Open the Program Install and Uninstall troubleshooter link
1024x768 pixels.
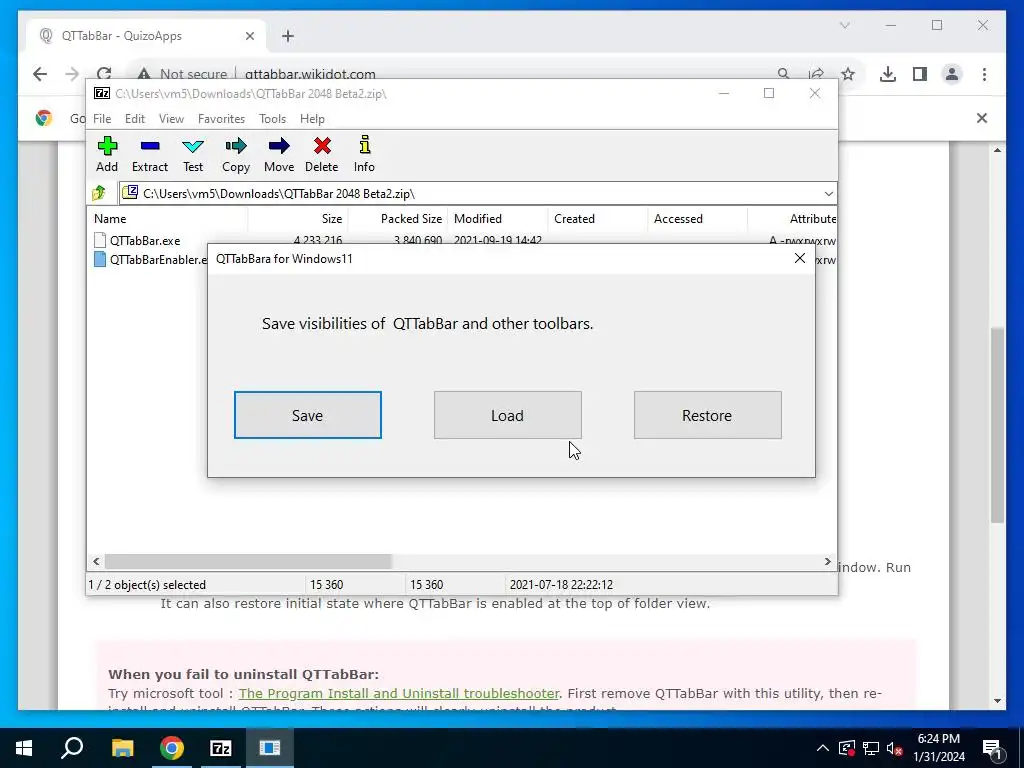pyautogui.click(x=399, y=694)
